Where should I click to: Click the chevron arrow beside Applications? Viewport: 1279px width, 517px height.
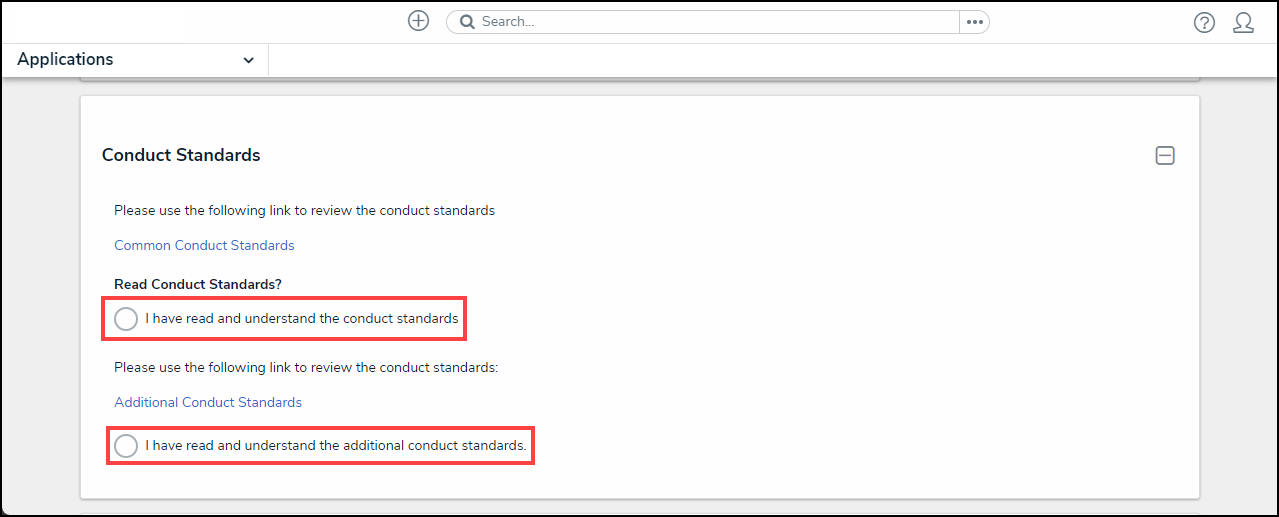click(249, 61)
